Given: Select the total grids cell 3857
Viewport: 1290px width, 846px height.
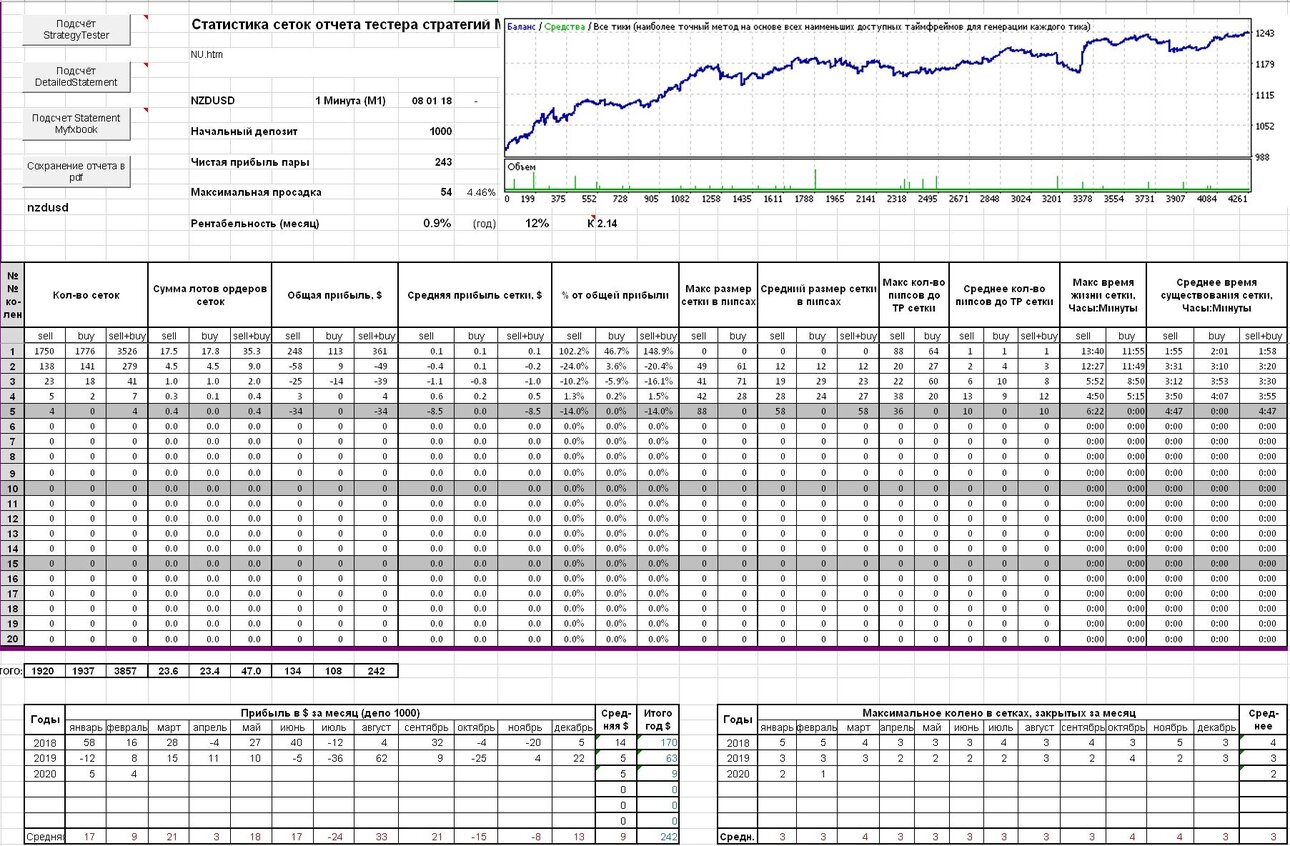Looking at the screenshot, I should (127, 671).
